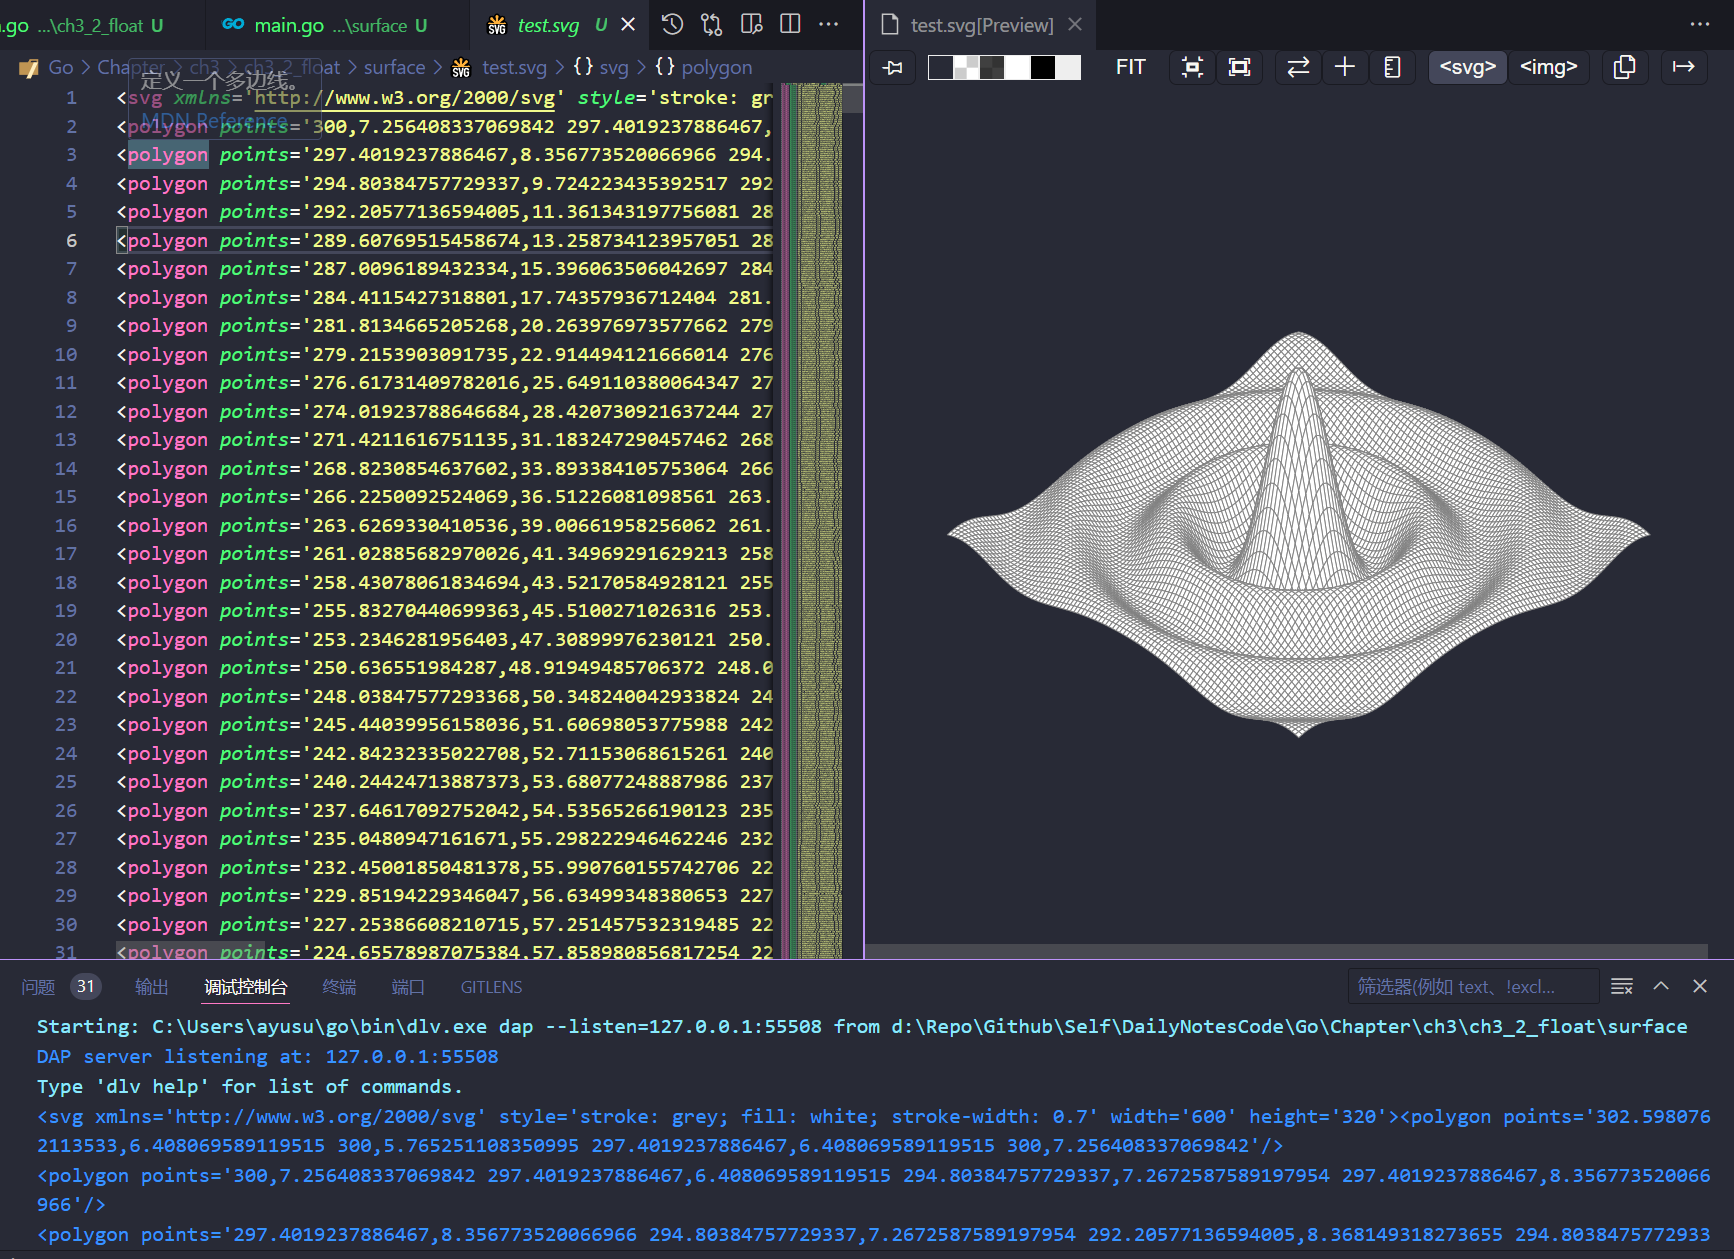1734x1259 pixels.
Task: Open the 调试控制台 (Debug Console) tab
Action: pyautogui.click(x=246, y=987)
